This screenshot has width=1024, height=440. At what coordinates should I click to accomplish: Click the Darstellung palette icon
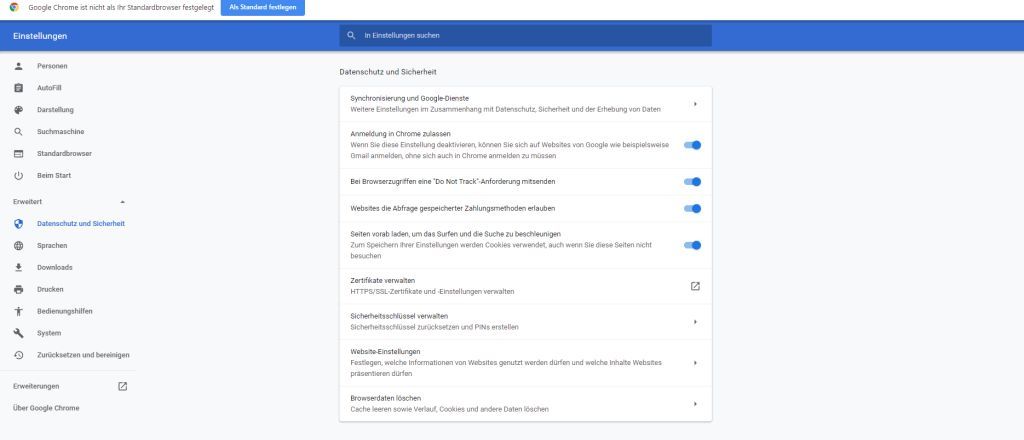pos(18,110)
